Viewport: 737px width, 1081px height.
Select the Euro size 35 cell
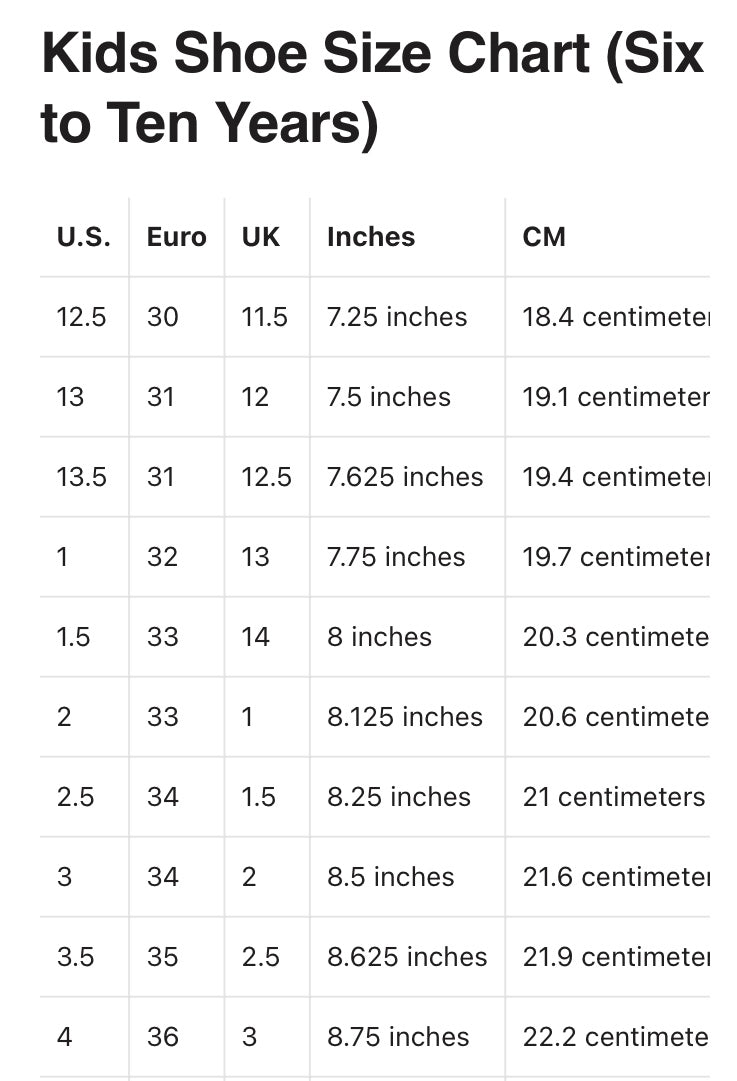click(x=163, y=957)
